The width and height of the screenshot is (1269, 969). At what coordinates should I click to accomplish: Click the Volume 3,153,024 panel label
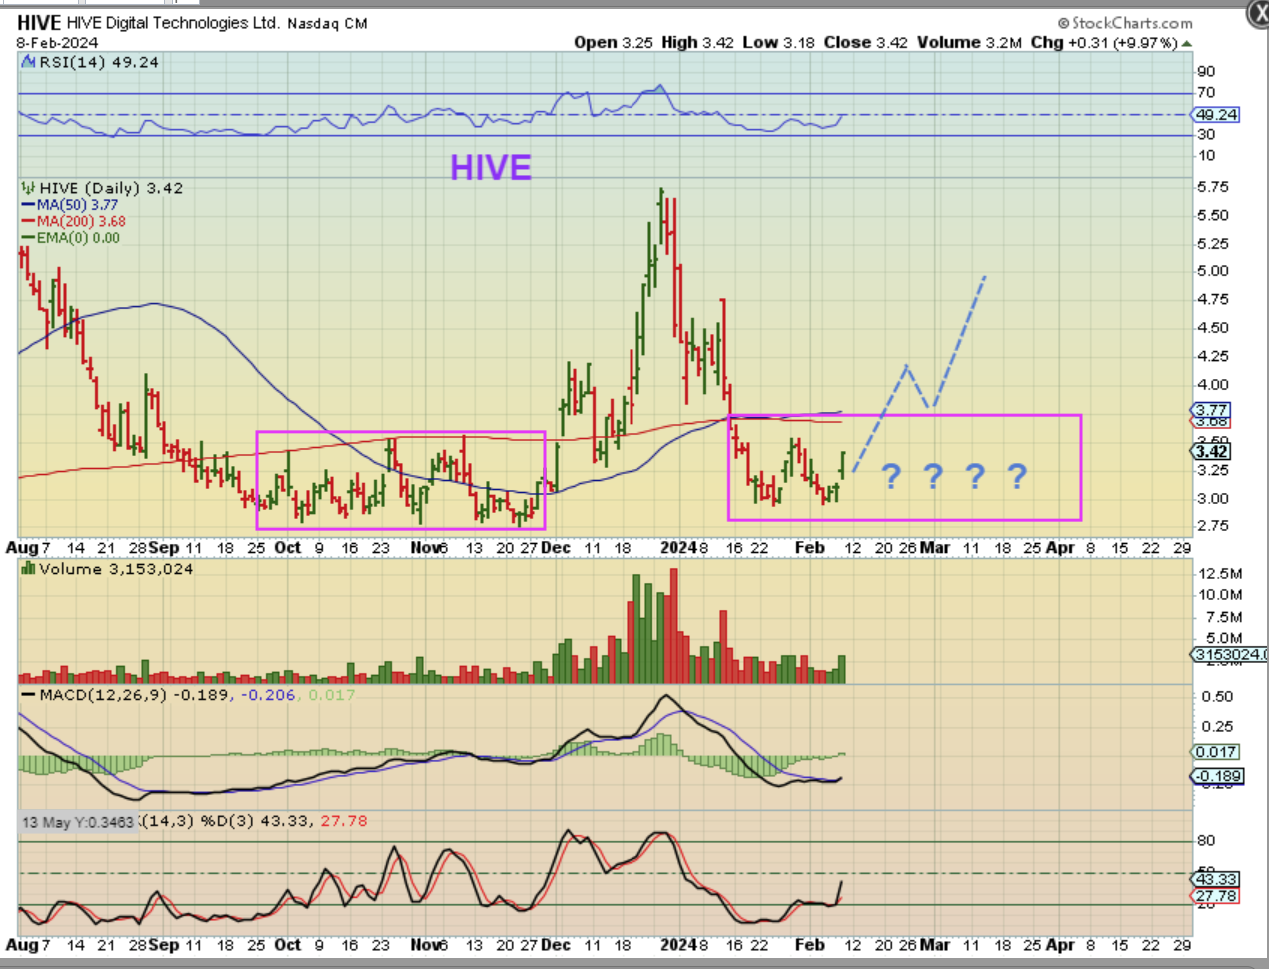pyautogui.click(x=116, y=569)
